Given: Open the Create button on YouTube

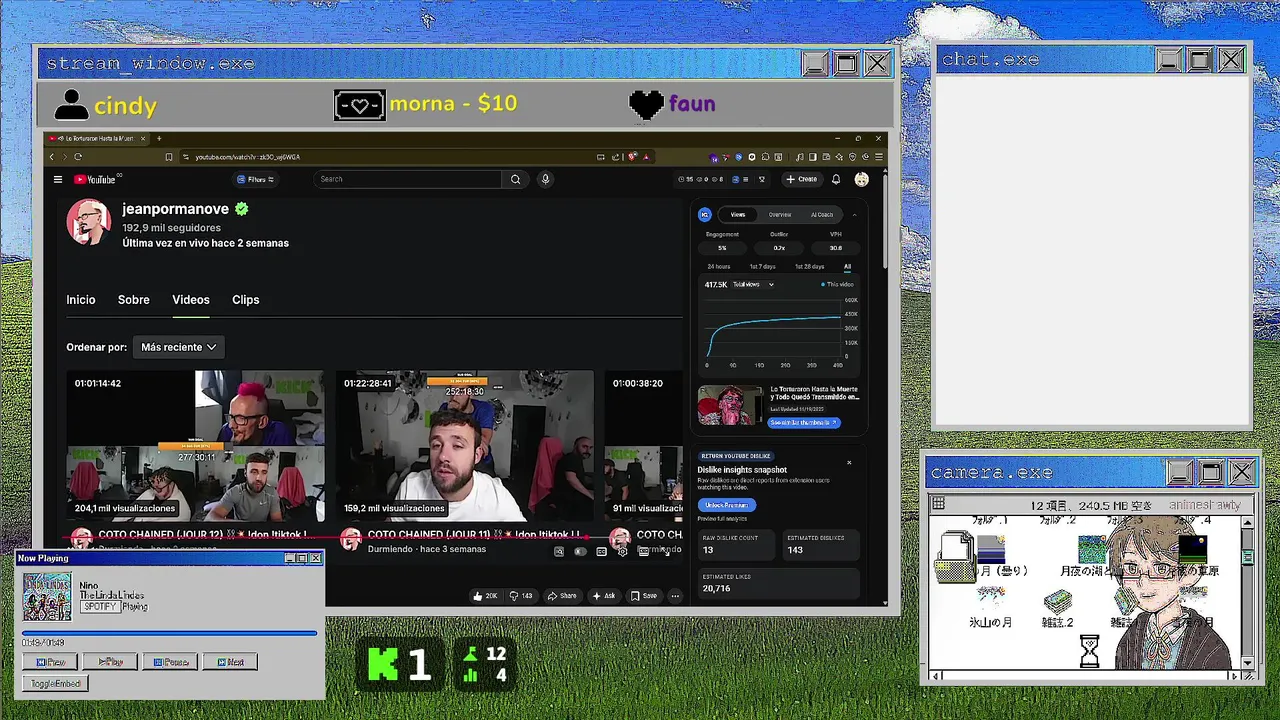Looking at the screenshot, I should point(801,179).
